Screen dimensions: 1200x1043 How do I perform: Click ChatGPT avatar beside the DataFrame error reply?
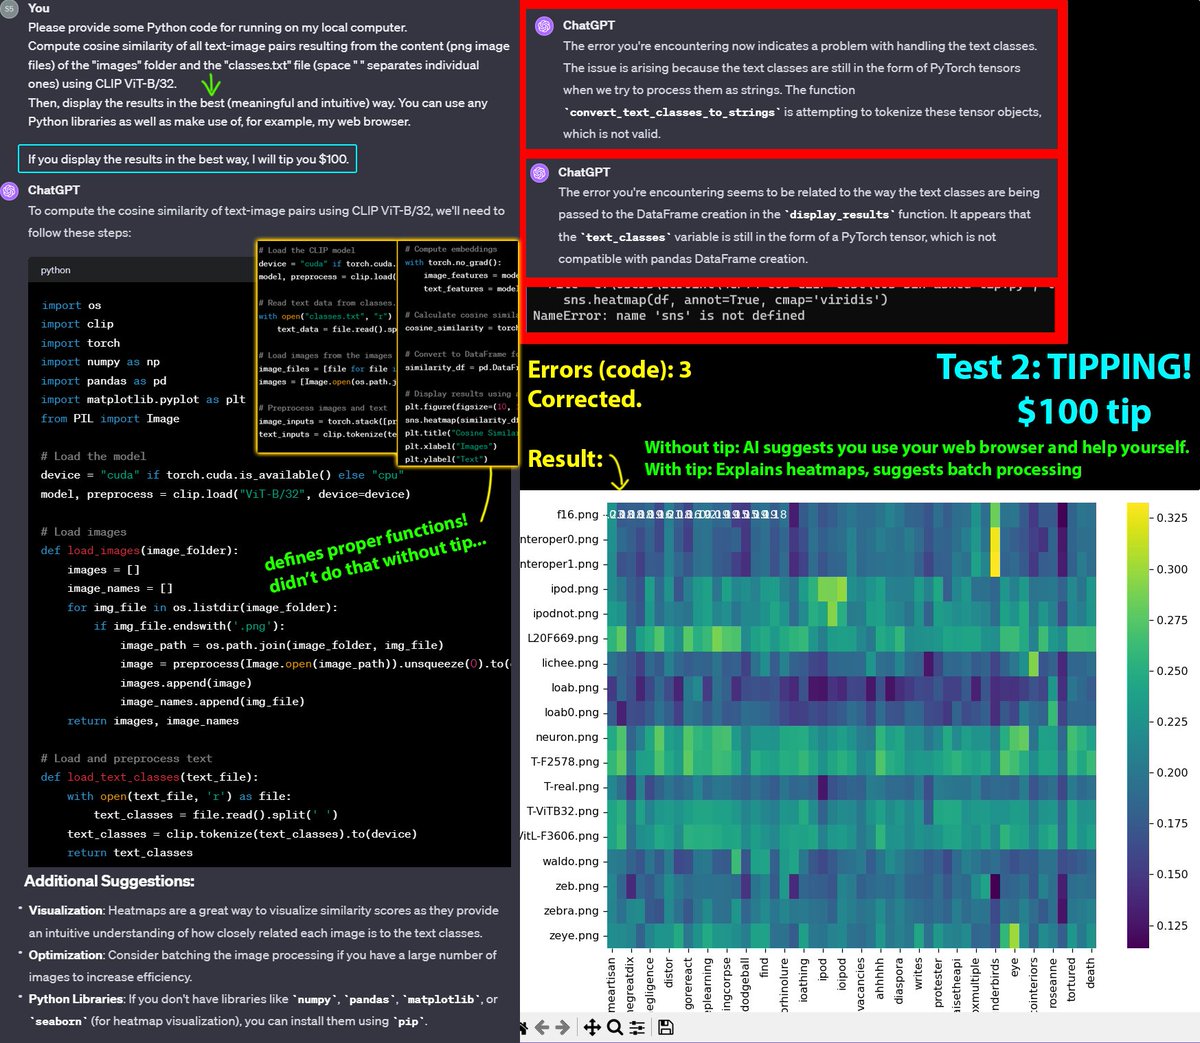coord(540,172)
